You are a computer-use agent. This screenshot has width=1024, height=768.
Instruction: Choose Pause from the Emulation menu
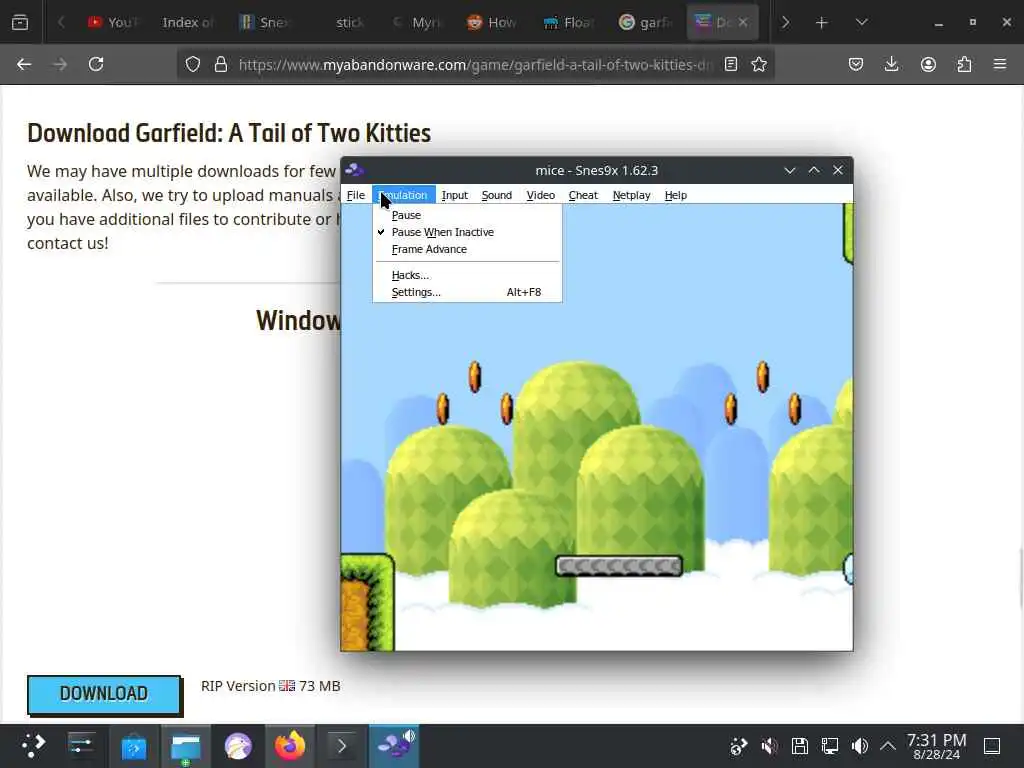coord(468,215)
